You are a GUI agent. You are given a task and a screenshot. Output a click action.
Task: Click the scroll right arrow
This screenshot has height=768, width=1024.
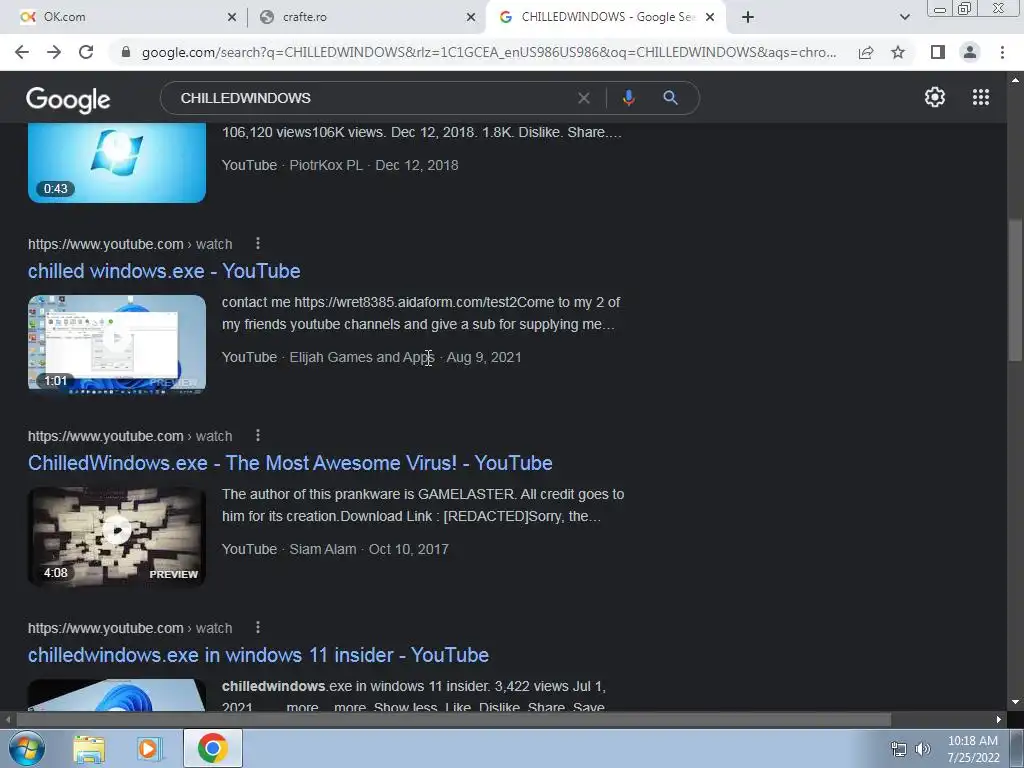tap(999, 720)
